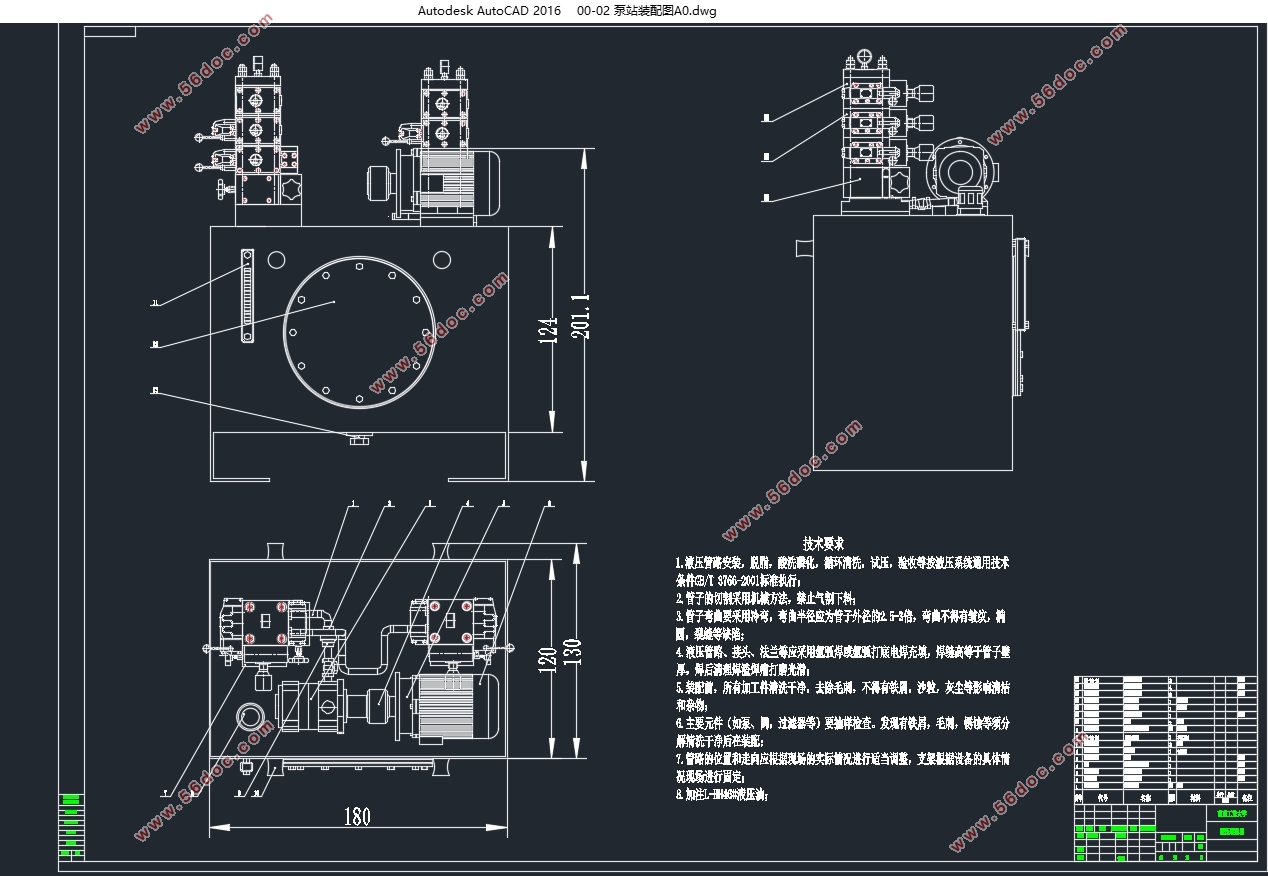The image size is (1268, 876).
Task: Select the vertical level gauge on tank
Action: 247,296
